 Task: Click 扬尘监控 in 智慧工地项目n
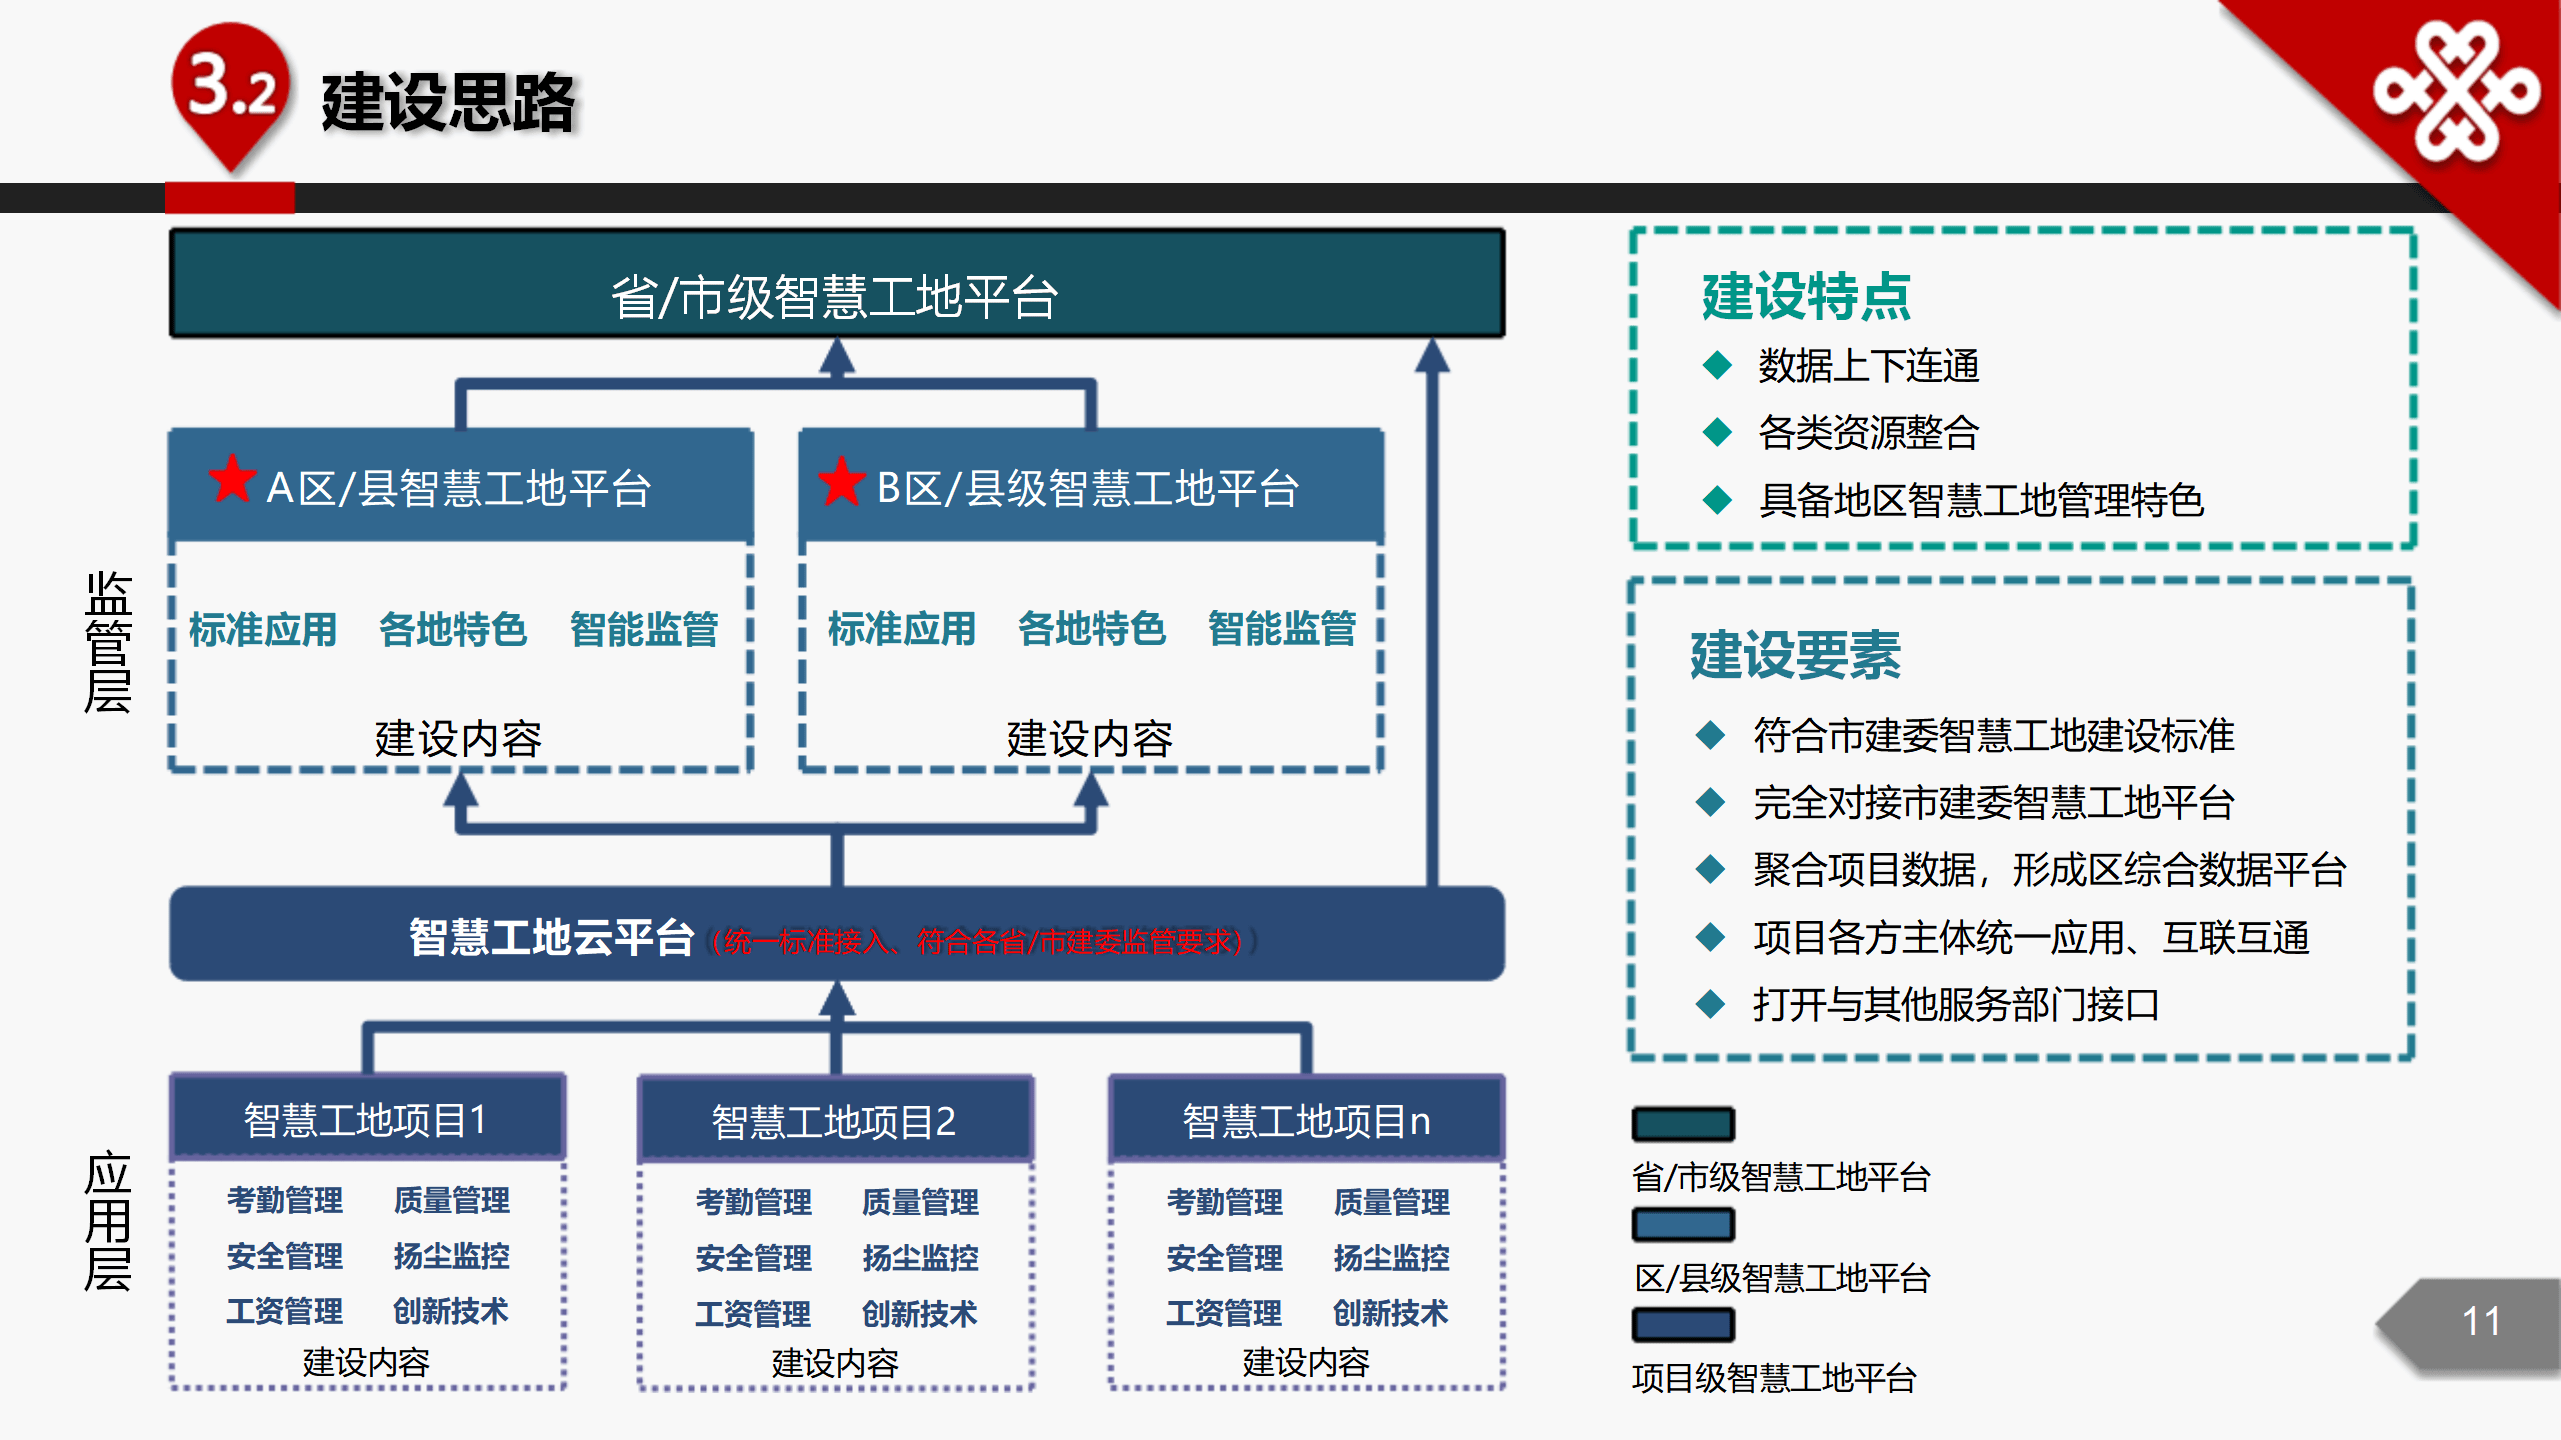1392,1258
